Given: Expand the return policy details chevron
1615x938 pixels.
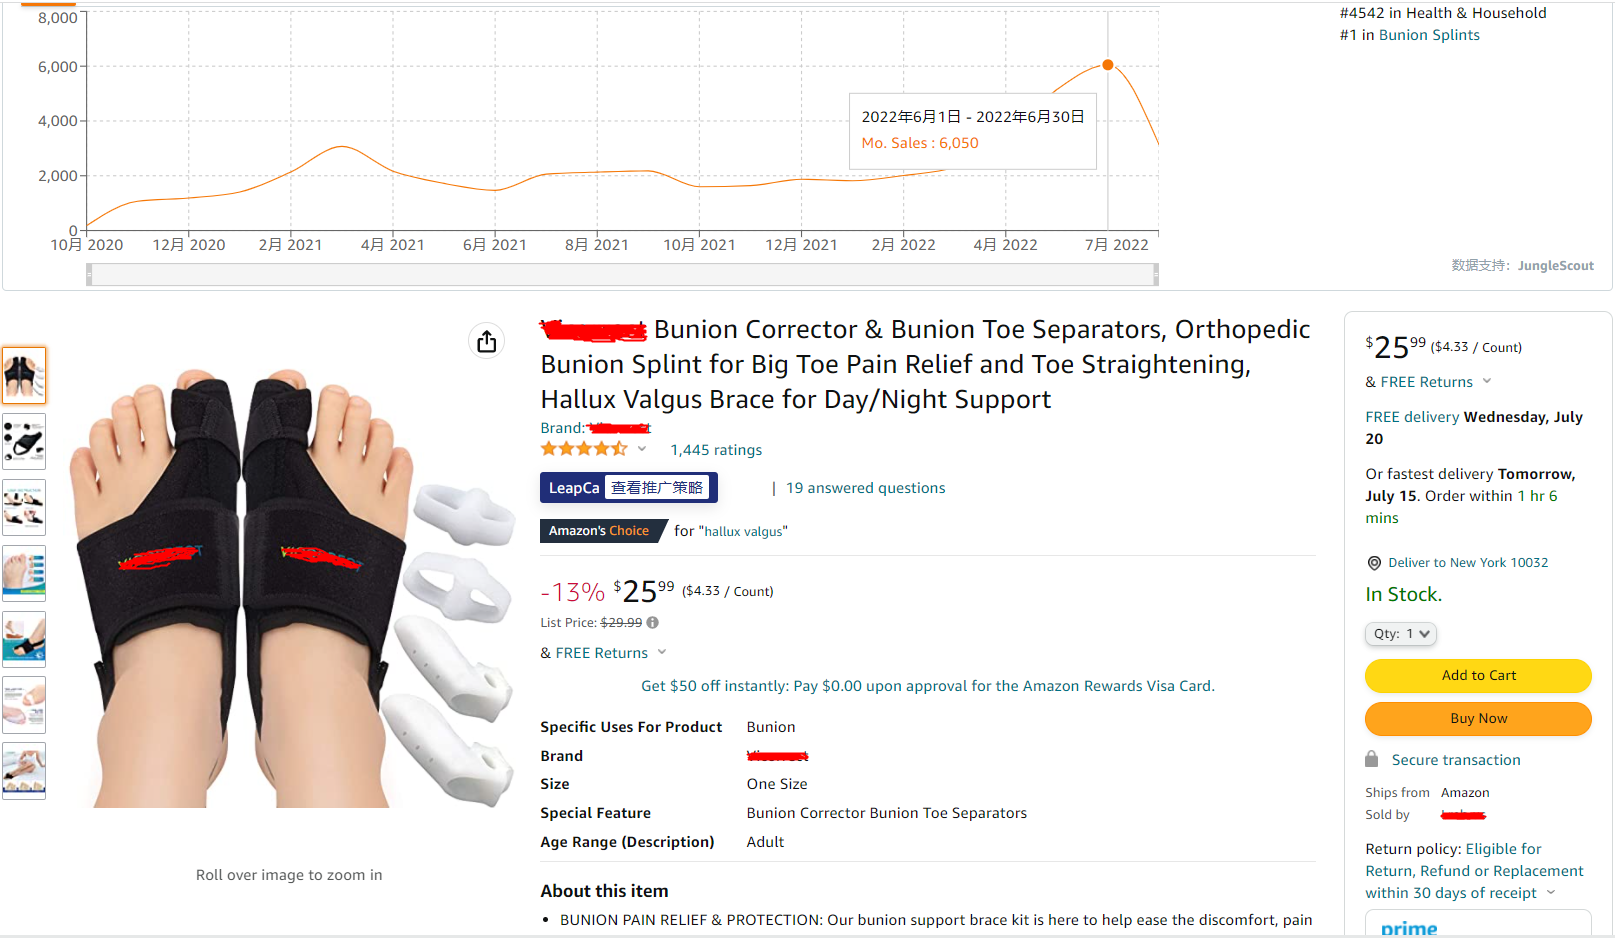Looking at the screenshot, I should pos(1551,893).
